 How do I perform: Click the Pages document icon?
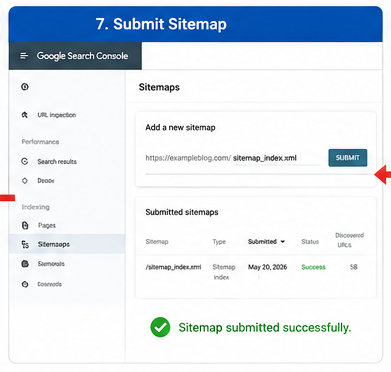25,225
